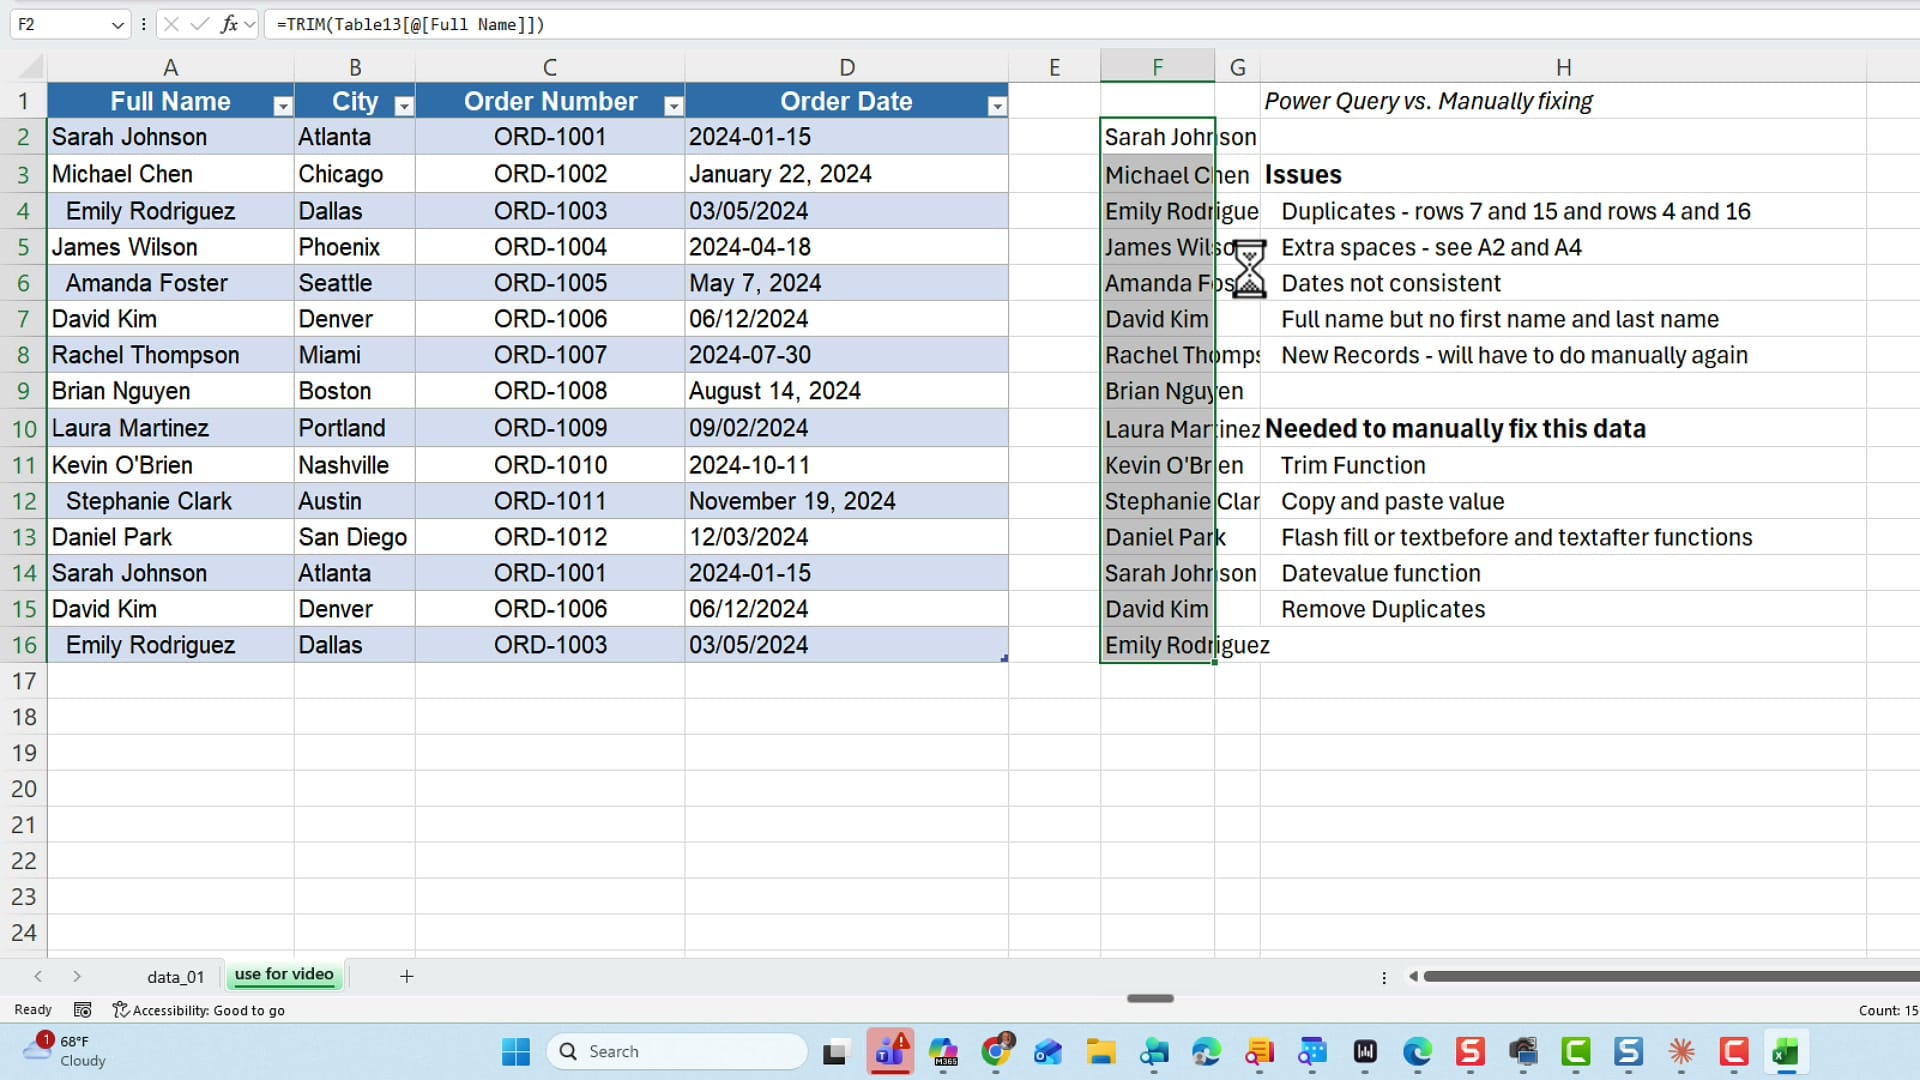Open the Order Date filter dropdown

(x=997, y=106)
